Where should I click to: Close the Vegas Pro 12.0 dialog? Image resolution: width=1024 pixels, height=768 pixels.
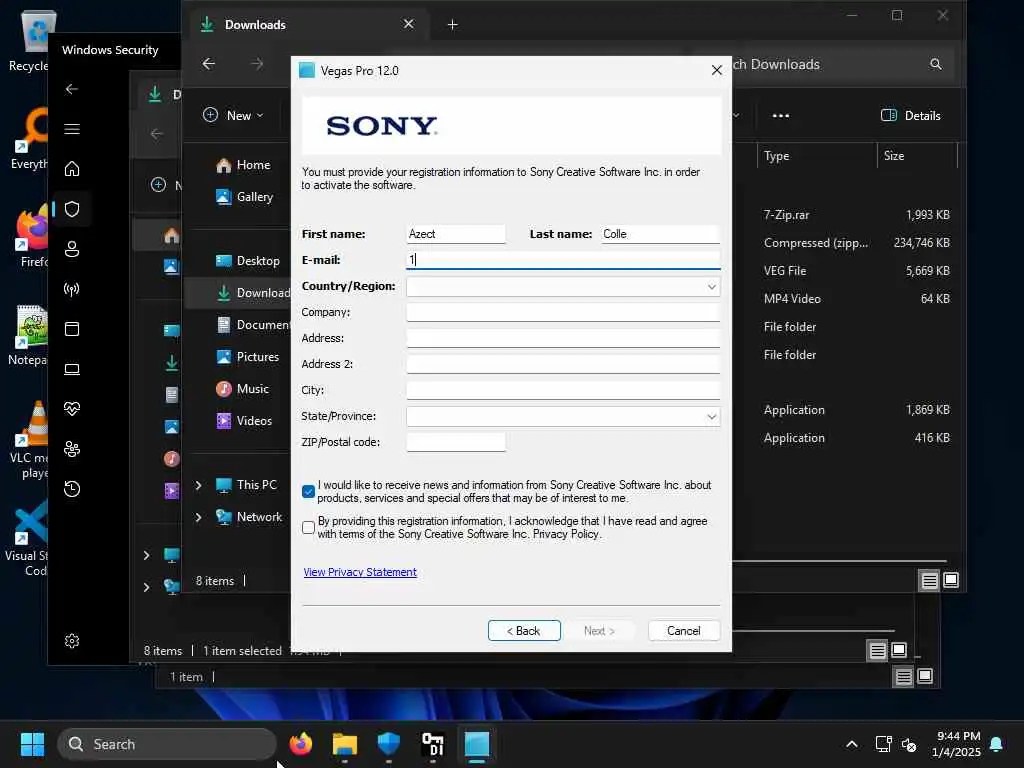[716, 71]
